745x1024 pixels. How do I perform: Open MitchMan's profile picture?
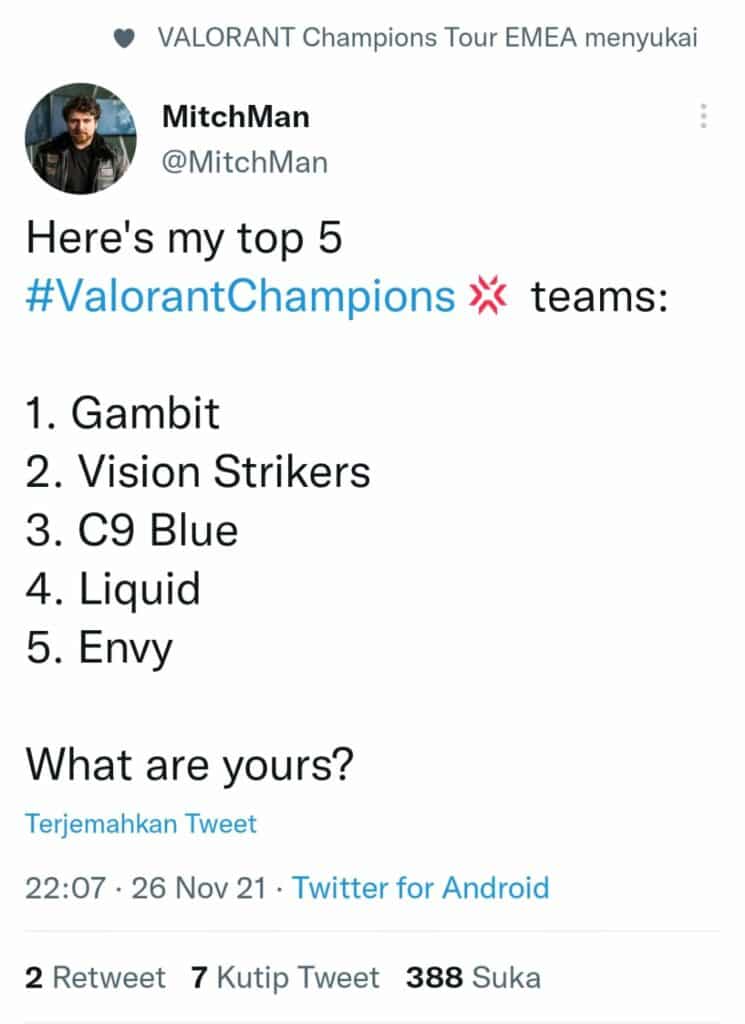click(80, 138)
